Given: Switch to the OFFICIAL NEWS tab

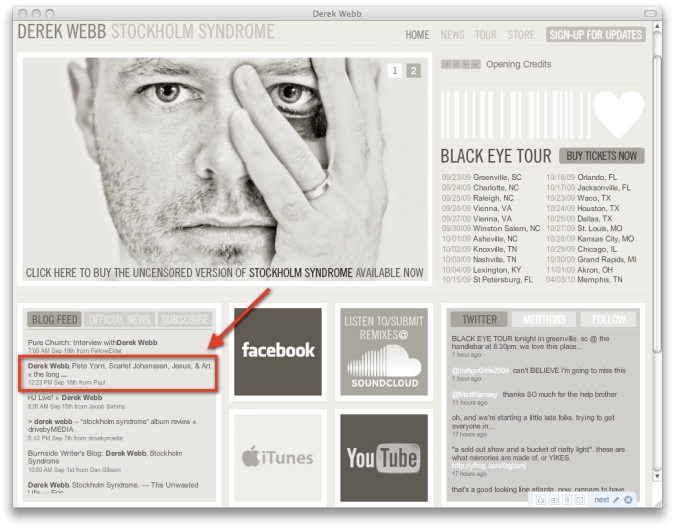Looking at the screenshot, I should pos(120,320).
